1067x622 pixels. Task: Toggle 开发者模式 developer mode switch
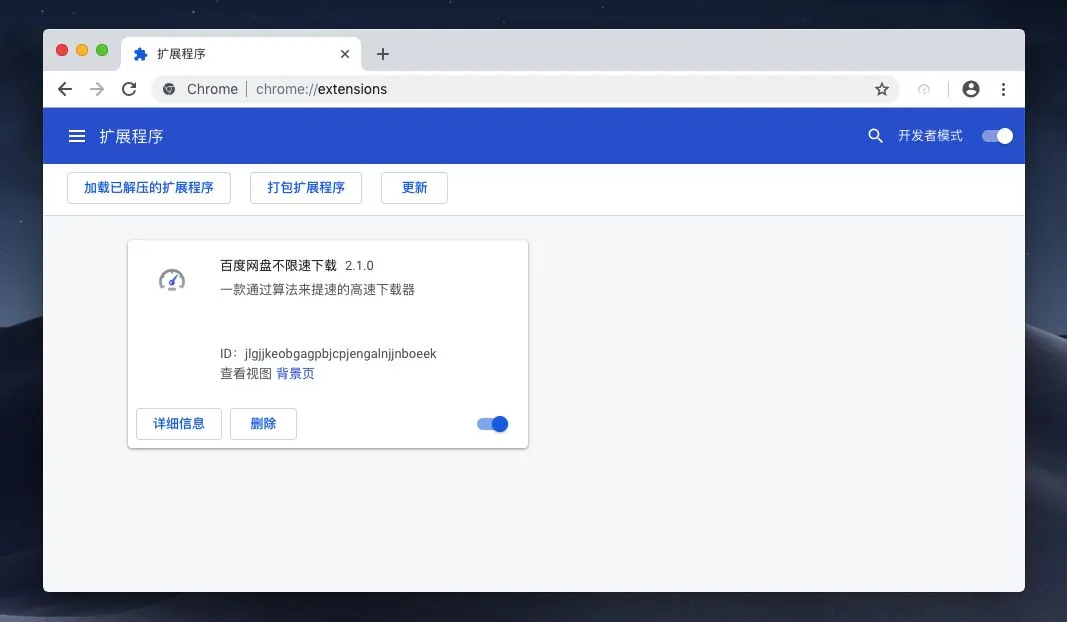pos(997,136)
